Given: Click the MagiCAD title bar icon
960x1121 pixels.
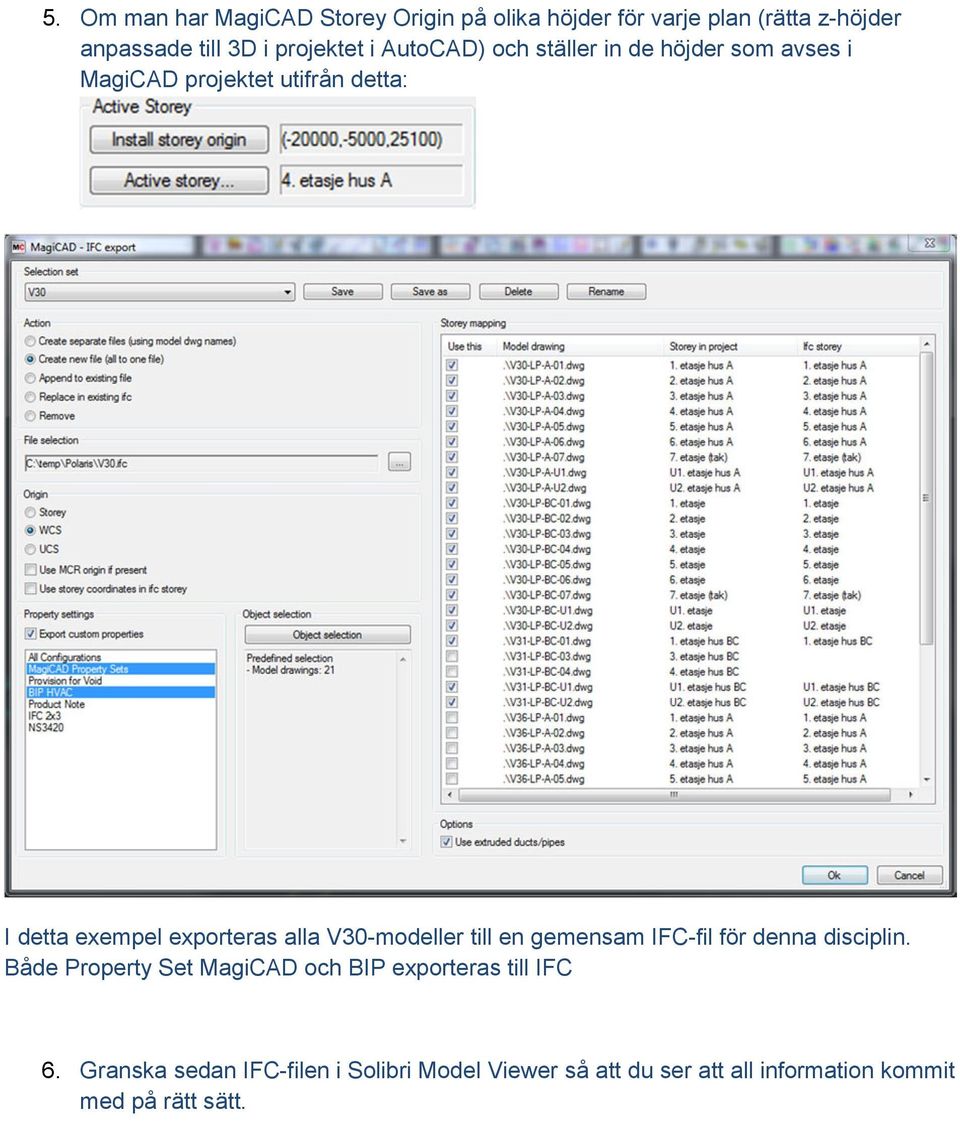Looking at the screenshot, I should 18,247.
